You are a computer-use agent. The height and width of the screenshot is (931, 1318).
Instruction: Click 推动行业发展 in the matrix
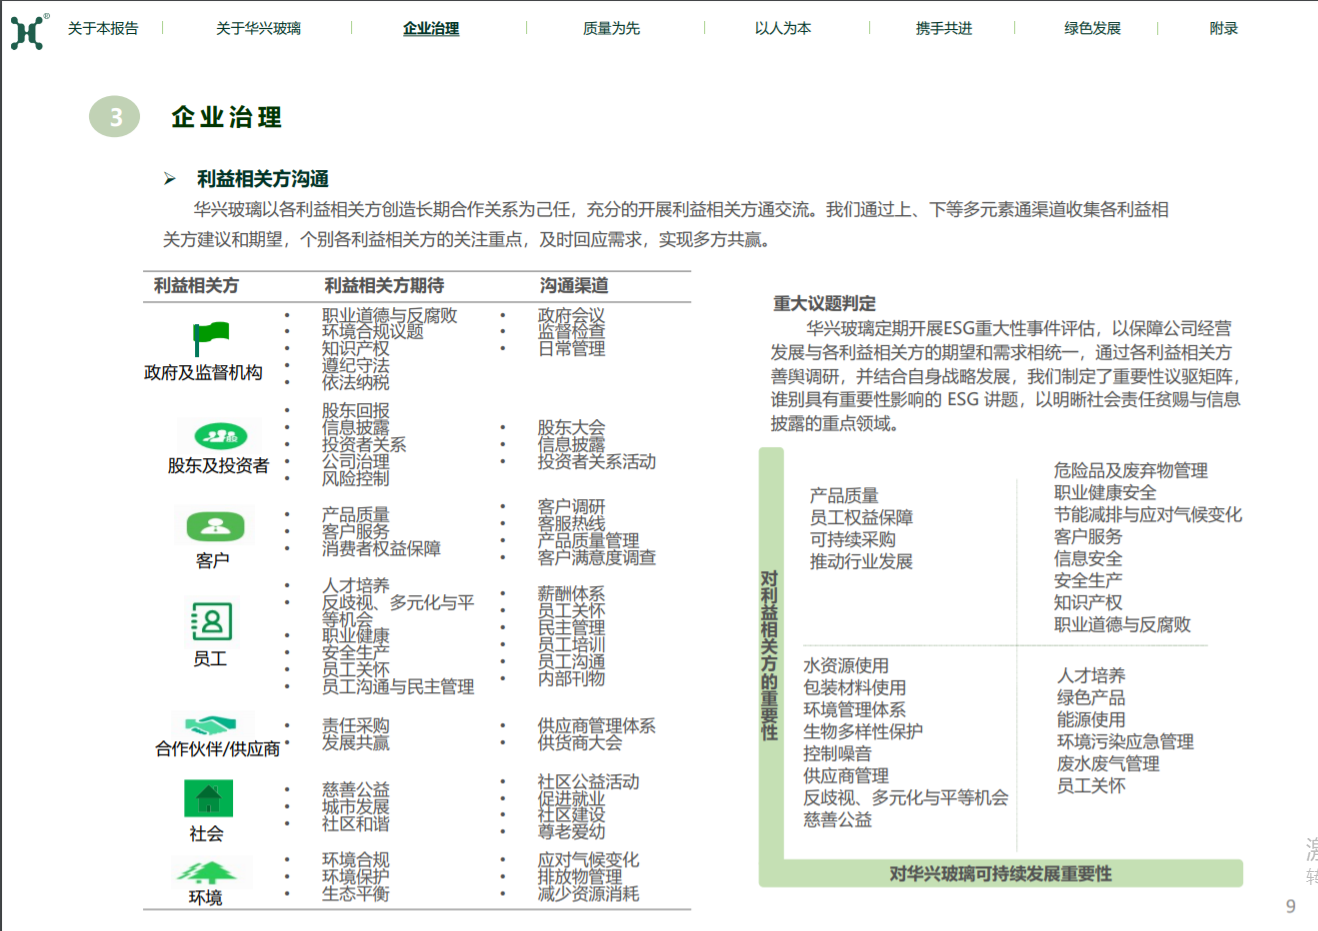(x=861, y=561)
